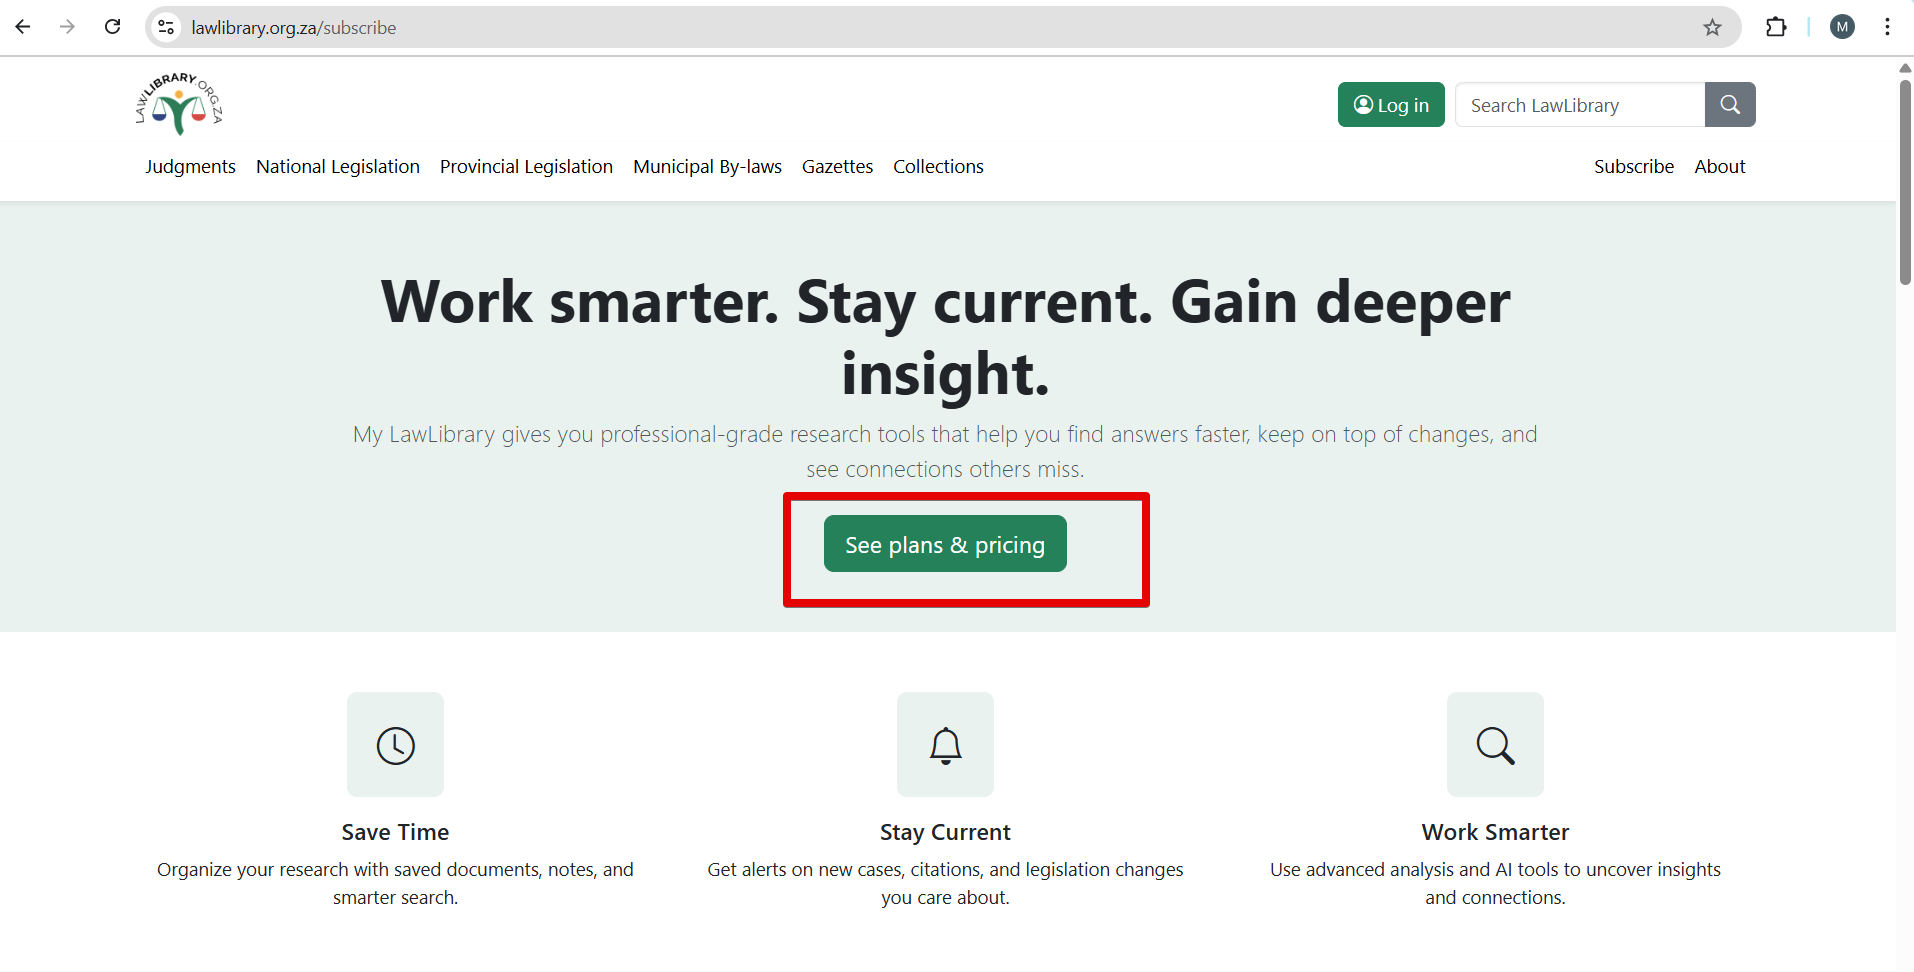1914x972 pixels.
Task: Reload the page
Action: click(113, 27)
